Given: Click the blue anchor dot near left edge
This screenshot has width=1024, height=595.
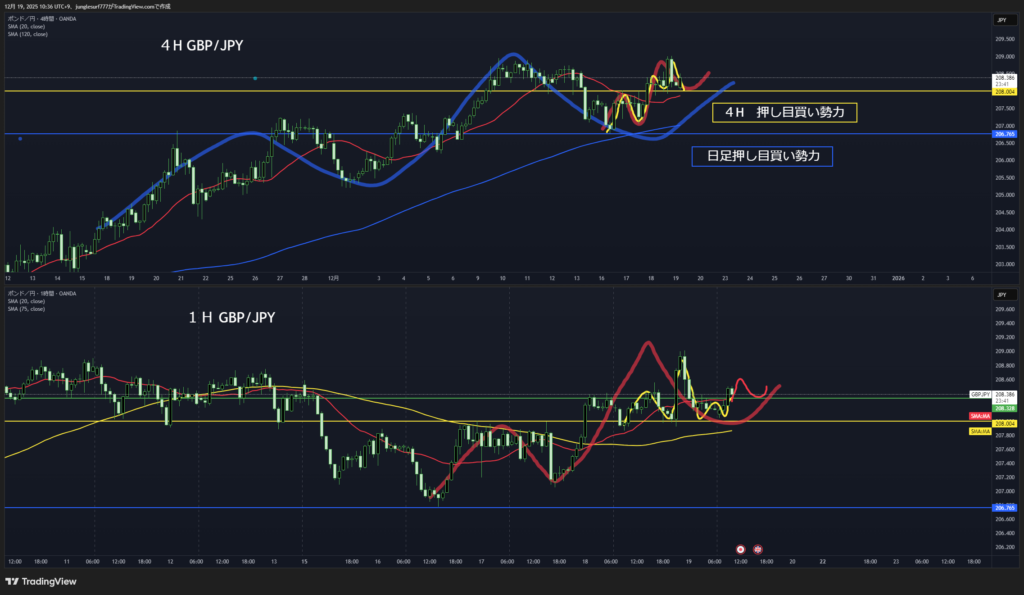Looking at the screenshot, I should 21,139.
